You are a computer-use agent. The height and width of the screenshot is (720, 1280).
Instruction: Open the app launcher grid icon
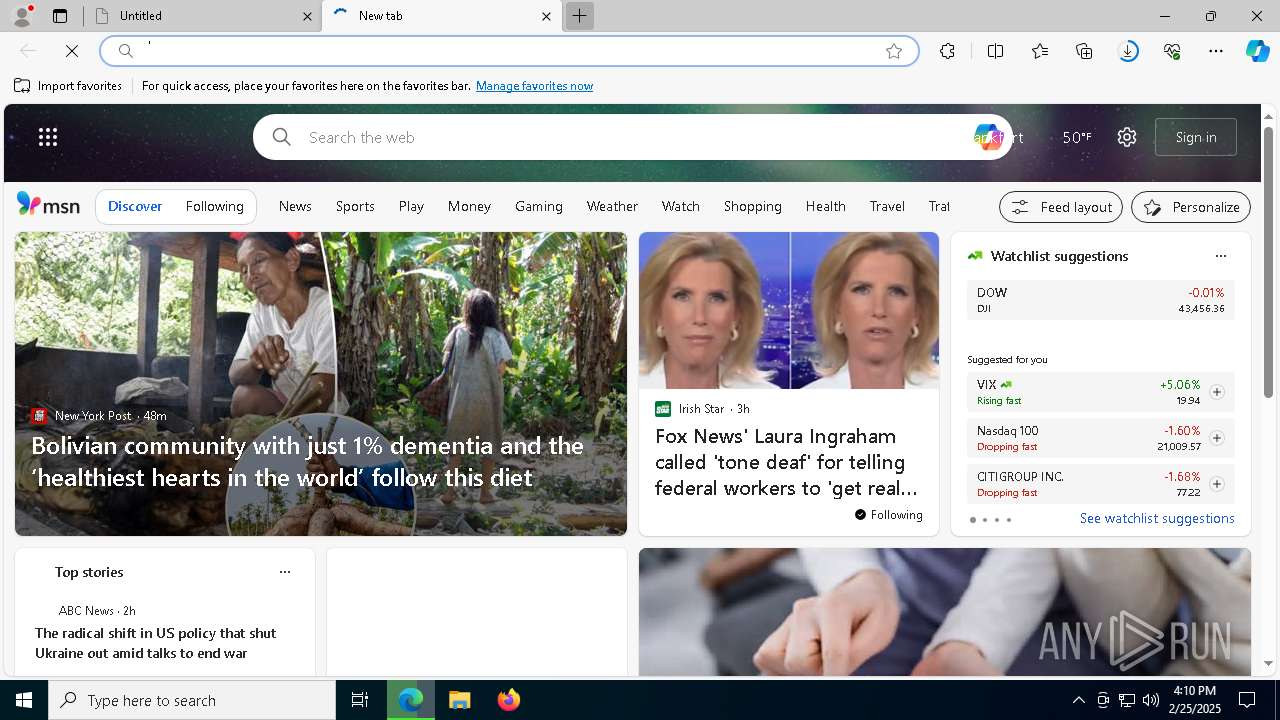pos(48,137)
